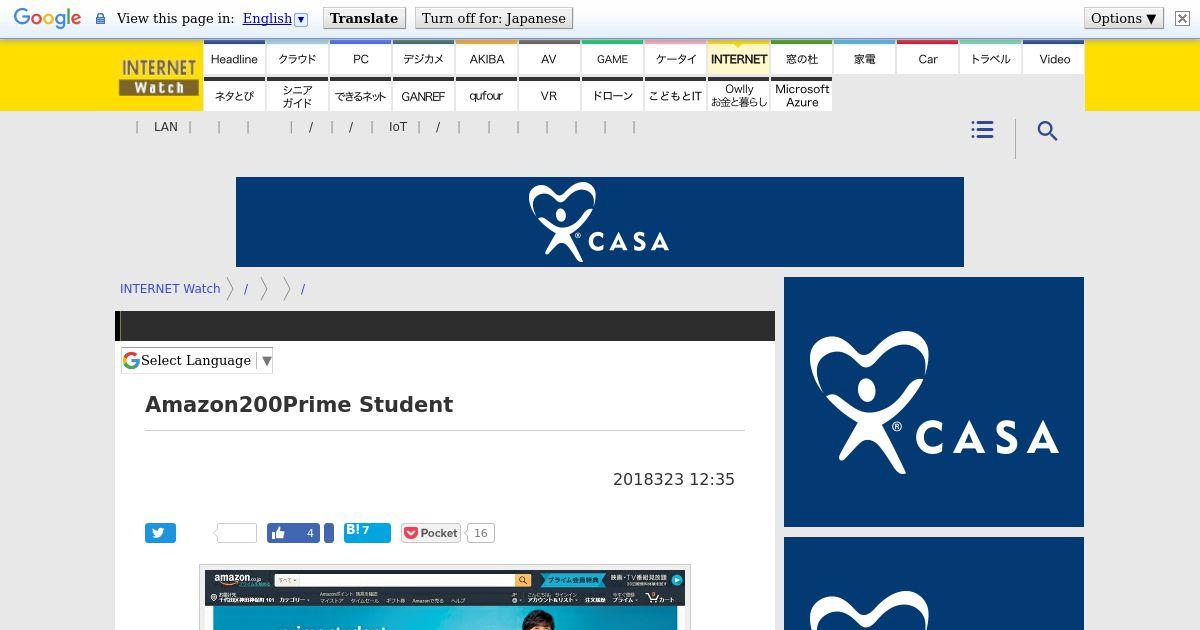Click the square CASA sidebar ad
The image size is (1200, 630).
[934, 402]
